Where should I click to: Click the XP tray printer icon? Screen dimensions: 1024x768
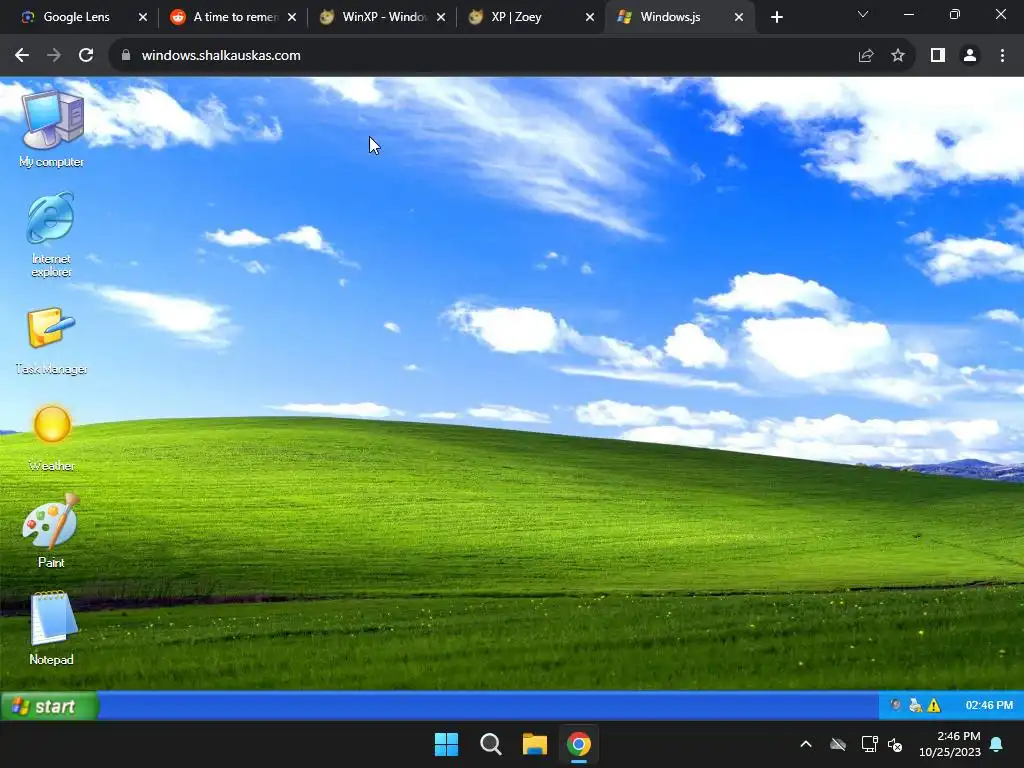[x=916, y=705]
